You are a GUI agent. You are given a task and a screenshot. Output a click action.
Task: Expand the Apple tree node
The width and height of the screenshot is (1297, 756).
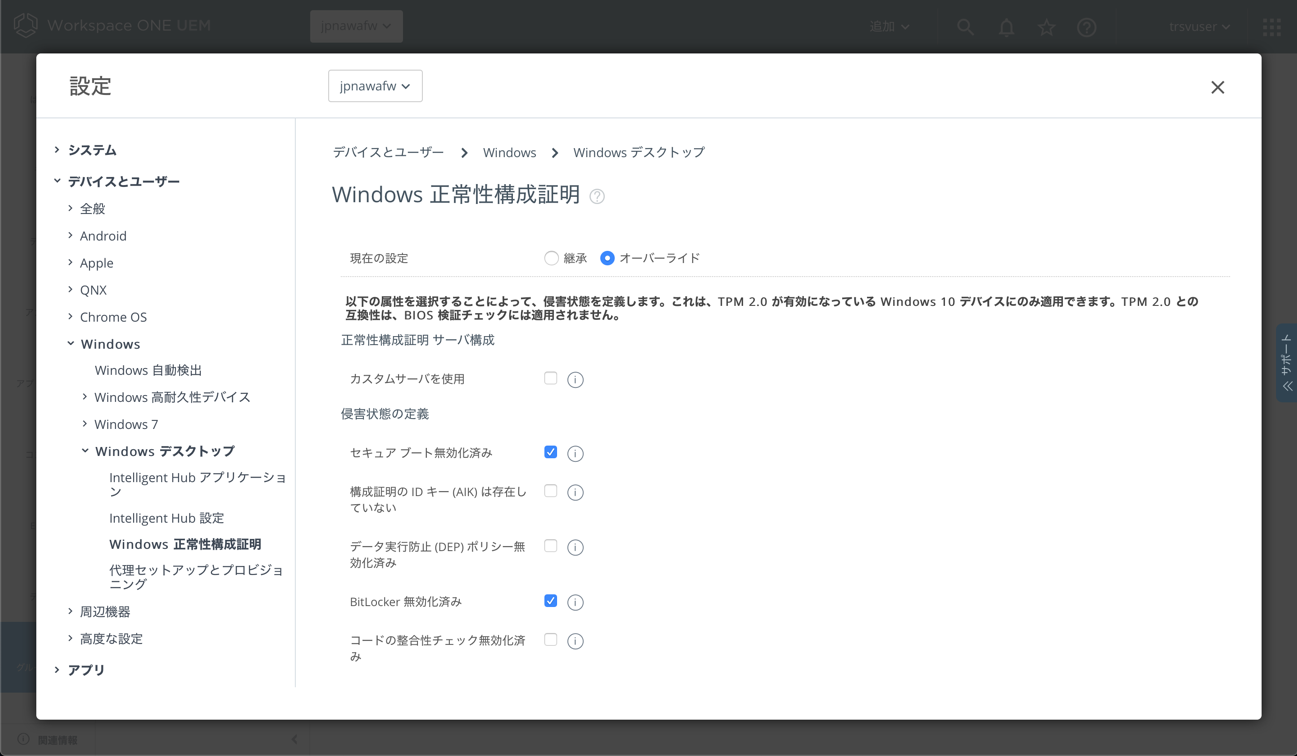[x=70, y=262]
